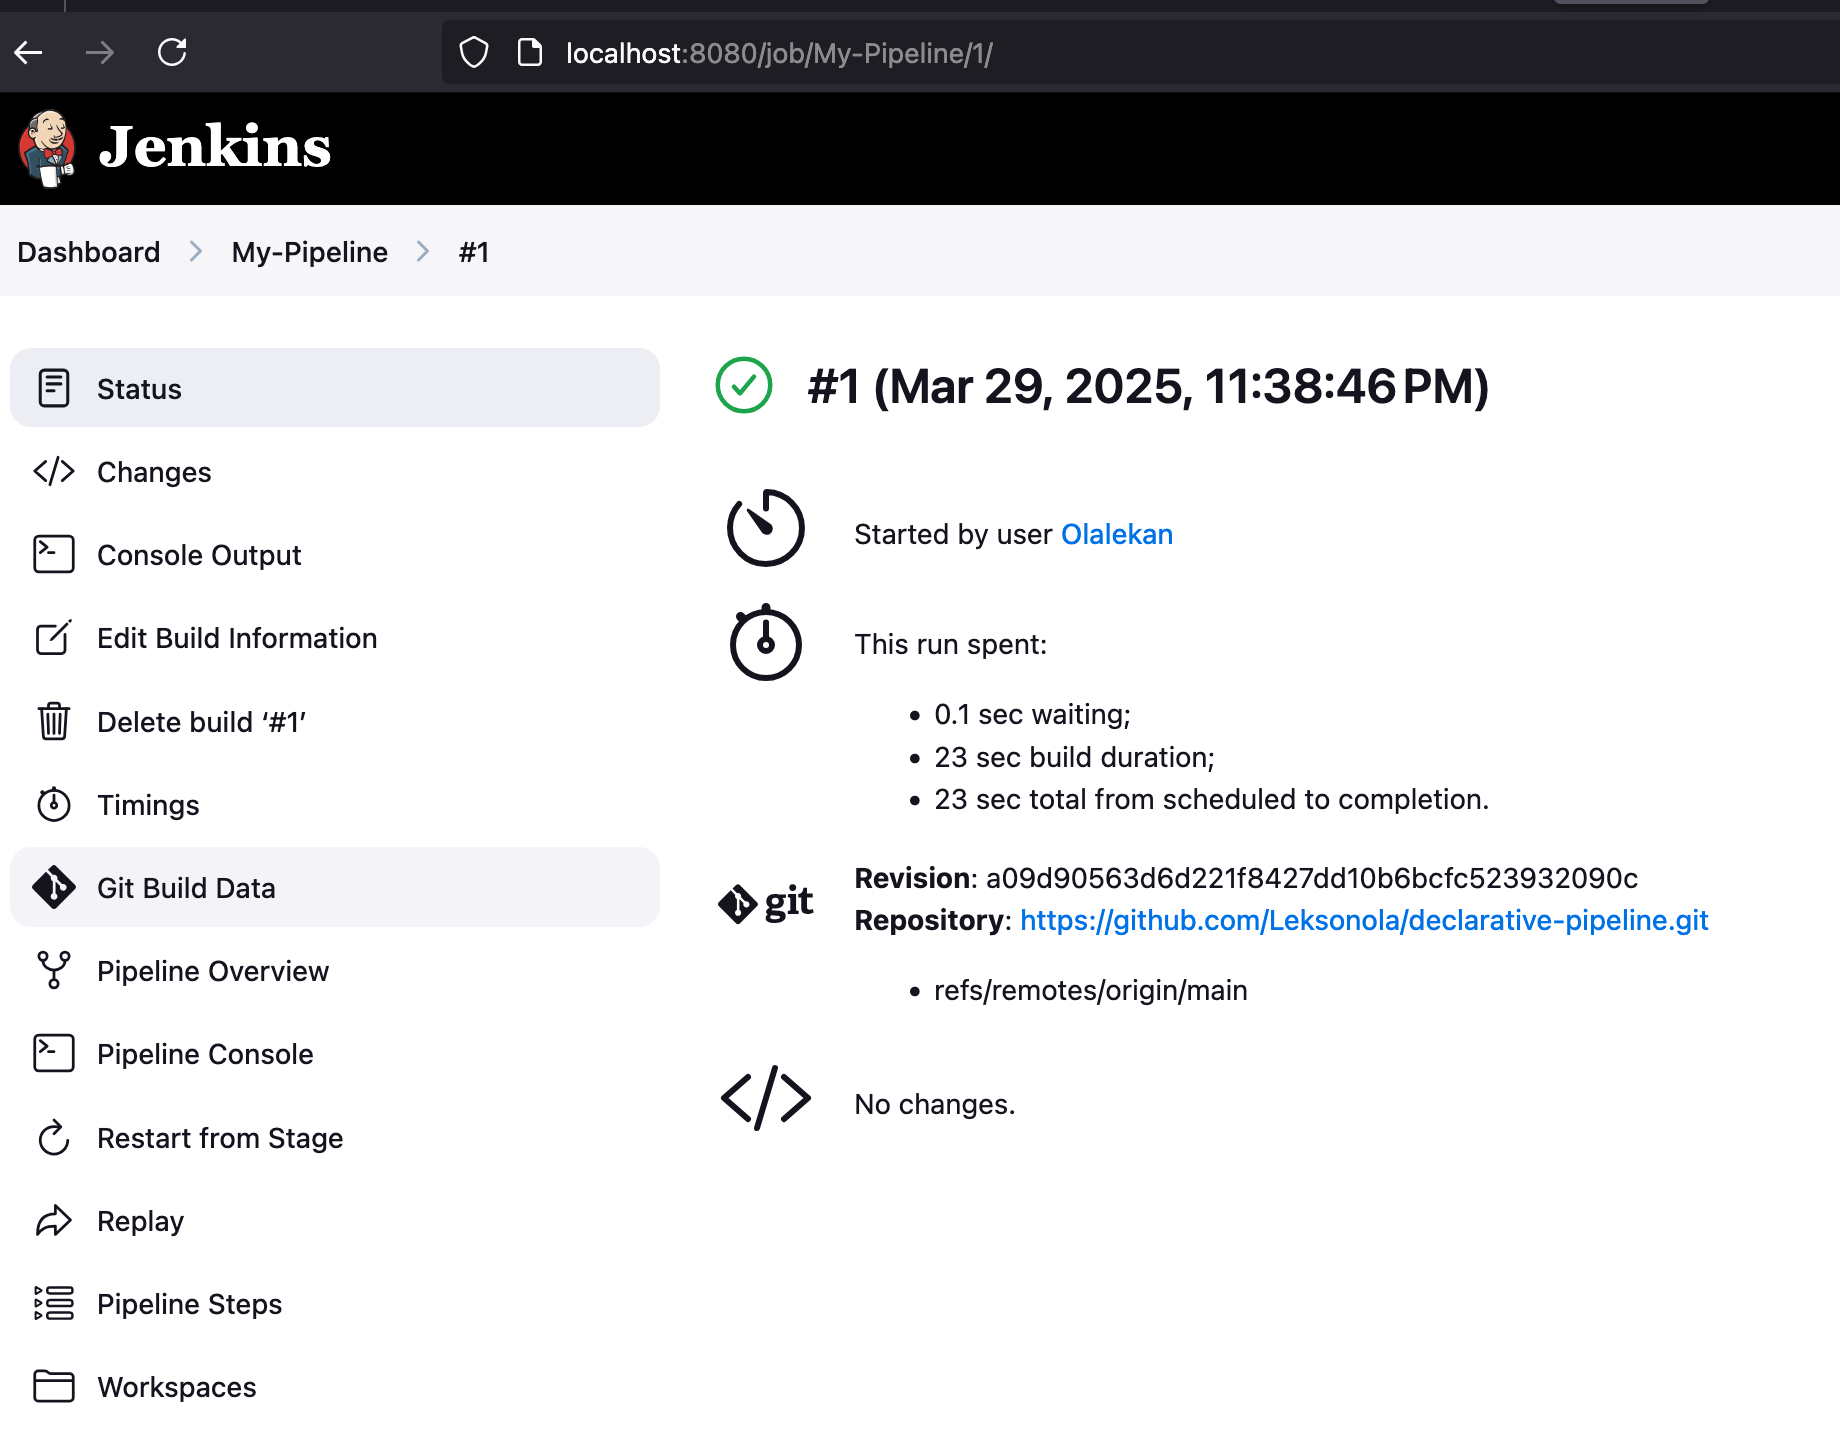Open Pipeline Console
The height and width of the screenshot is (1448, 1840).
click(x=335, y=1053)
